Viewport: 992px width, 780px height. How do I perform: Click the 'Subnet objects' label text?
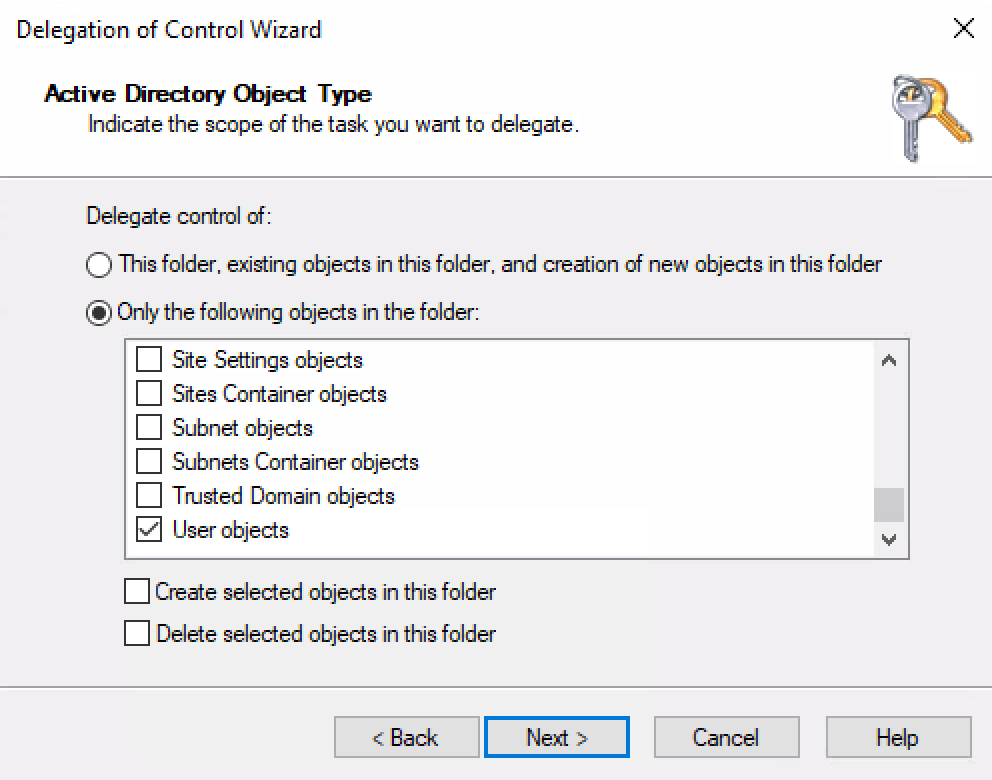pos(242,428)
